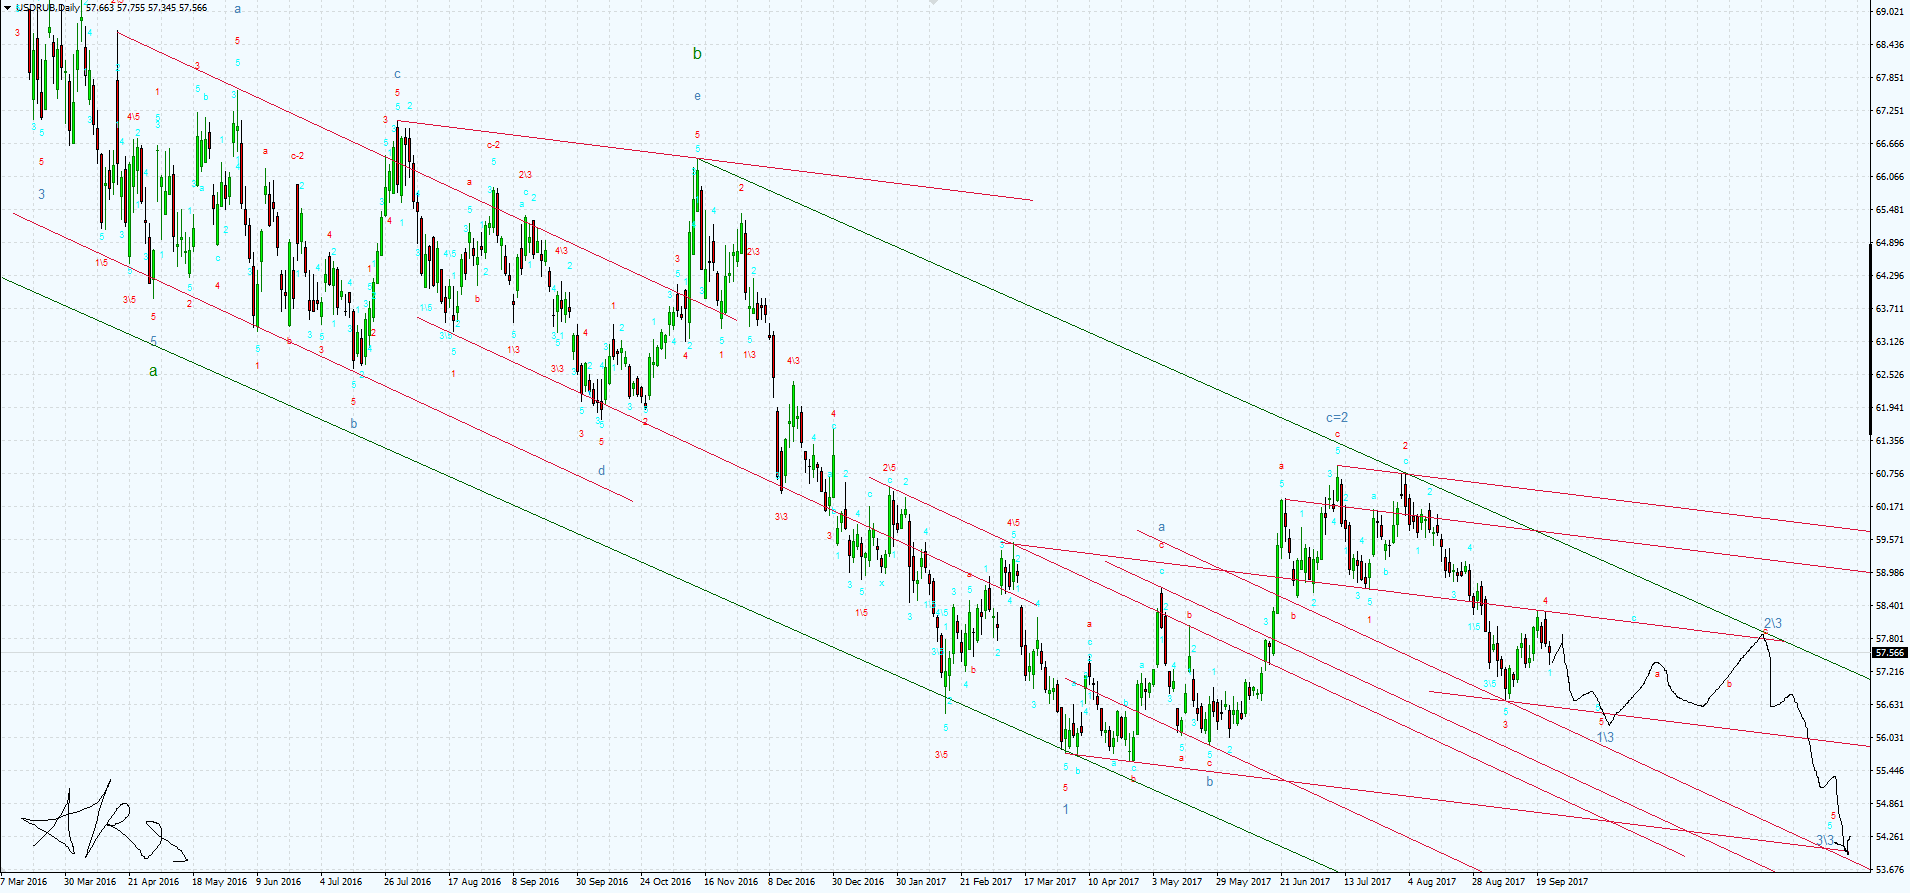Click the 30 Dec 2016 date label
1910x893 pixels.
tap(858, 882)
